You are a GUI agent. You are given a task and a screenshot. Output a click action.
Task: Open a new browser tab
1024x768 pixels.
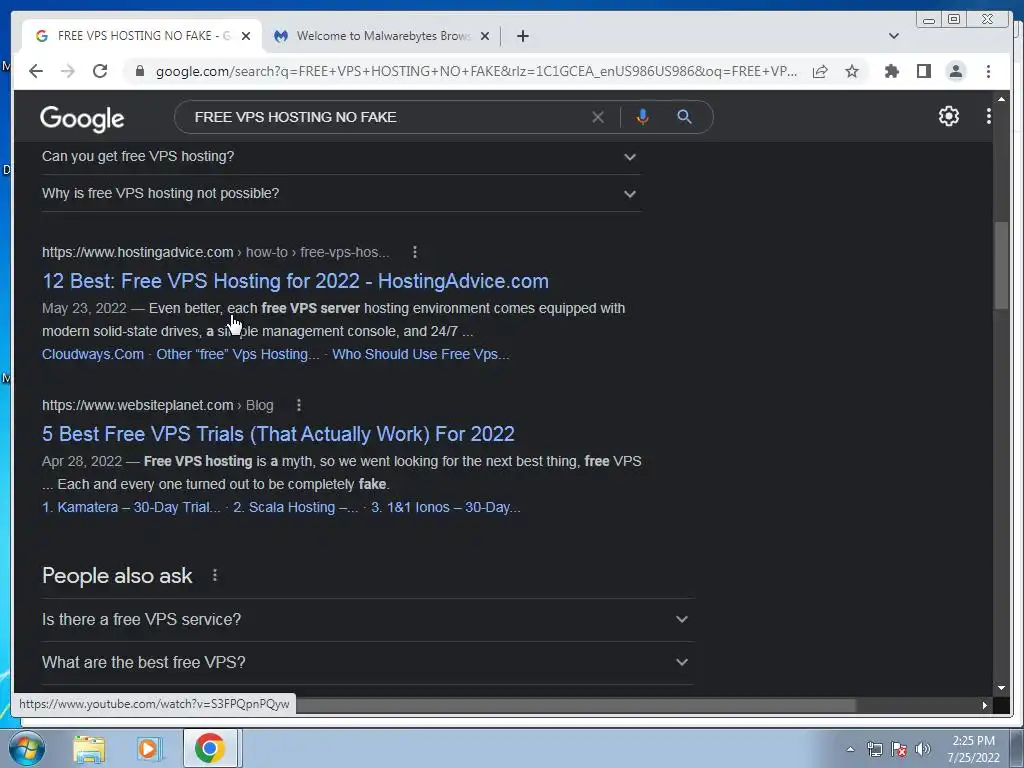pos(522,36)
